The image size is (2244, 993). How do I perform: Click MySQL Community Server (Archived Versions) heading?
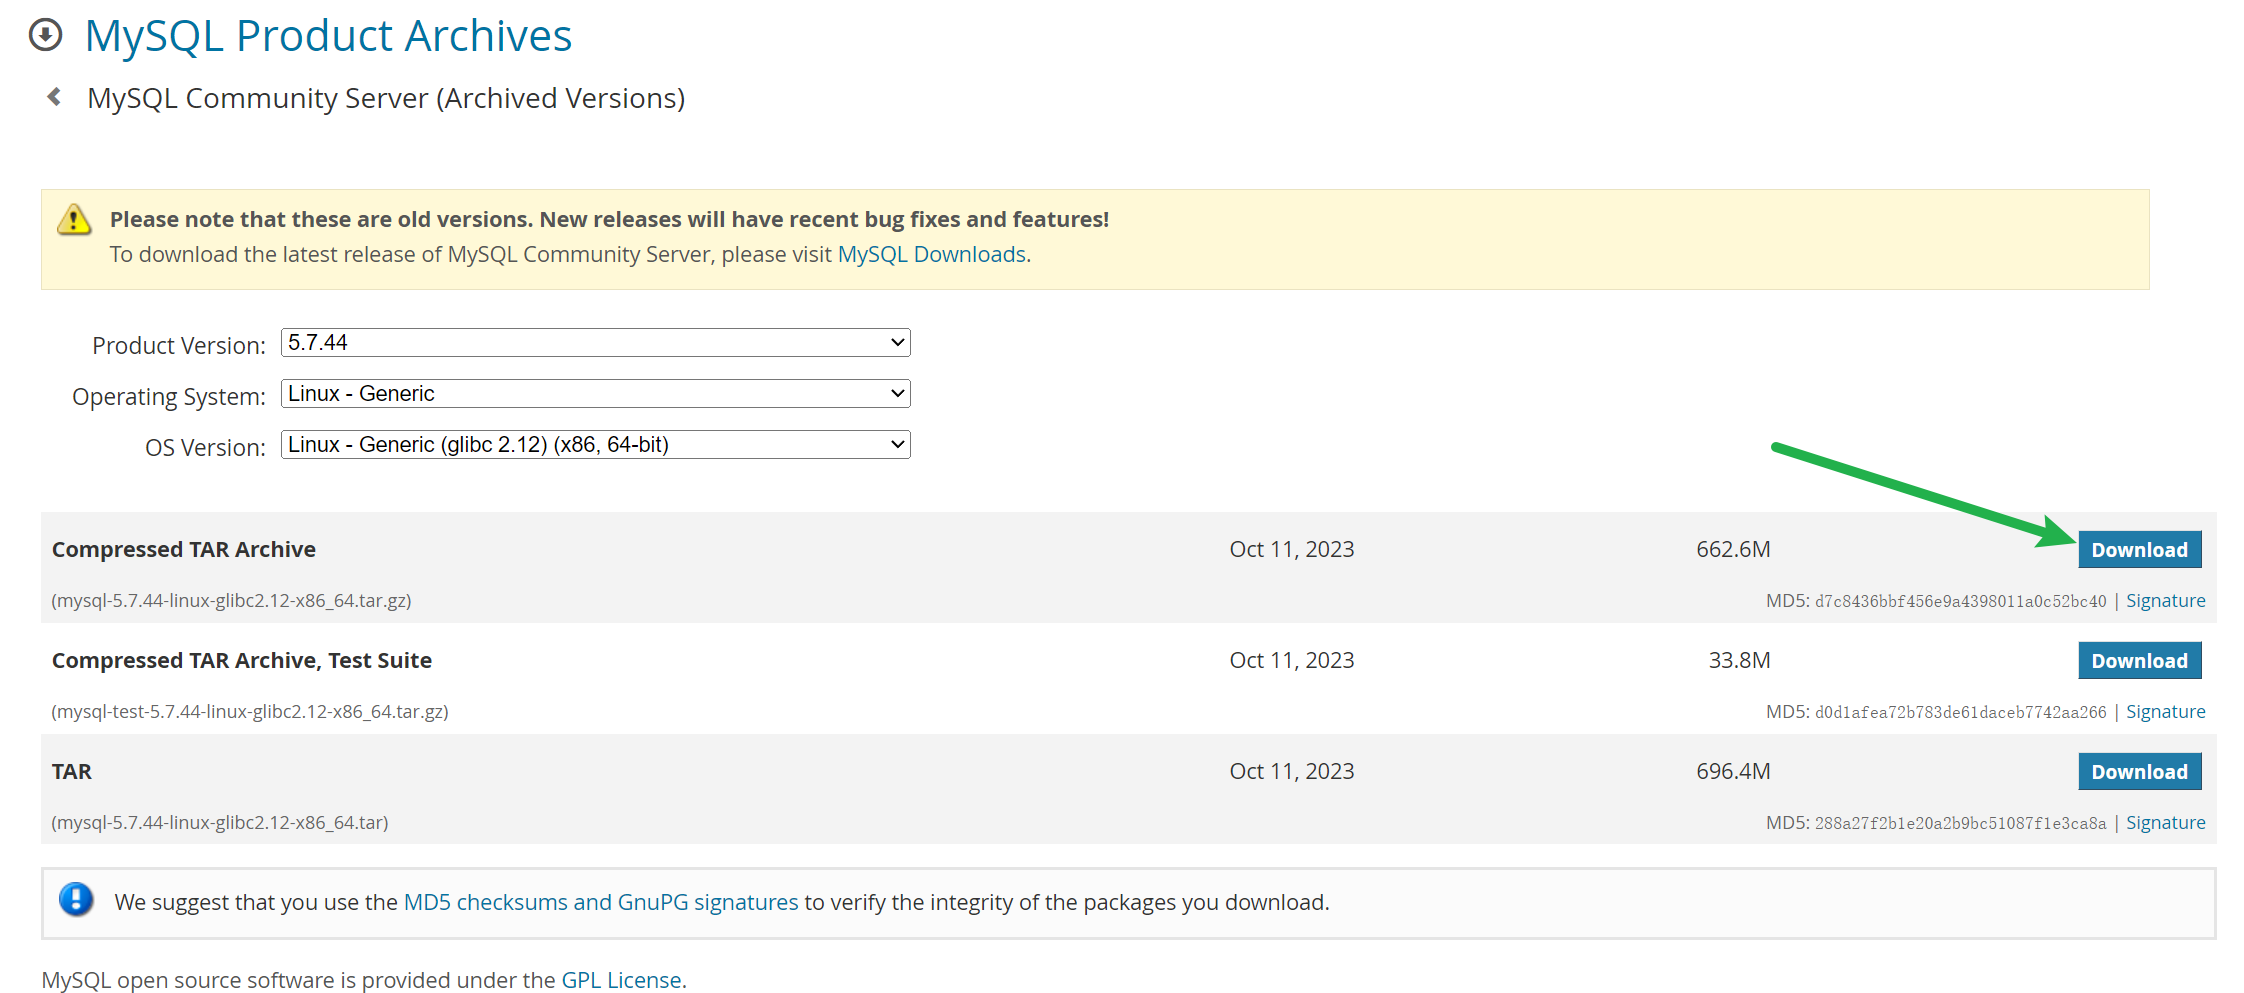386,98
